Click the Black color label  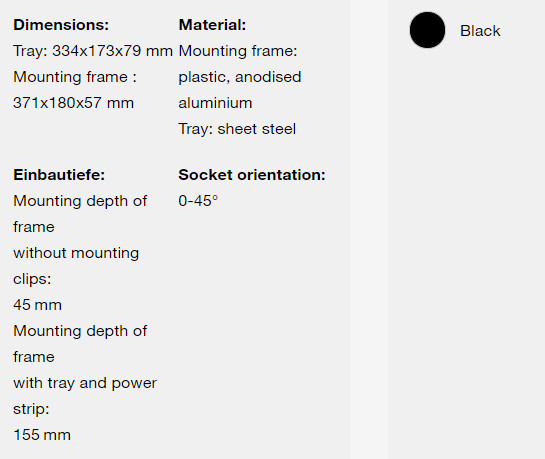click(480, 31)
